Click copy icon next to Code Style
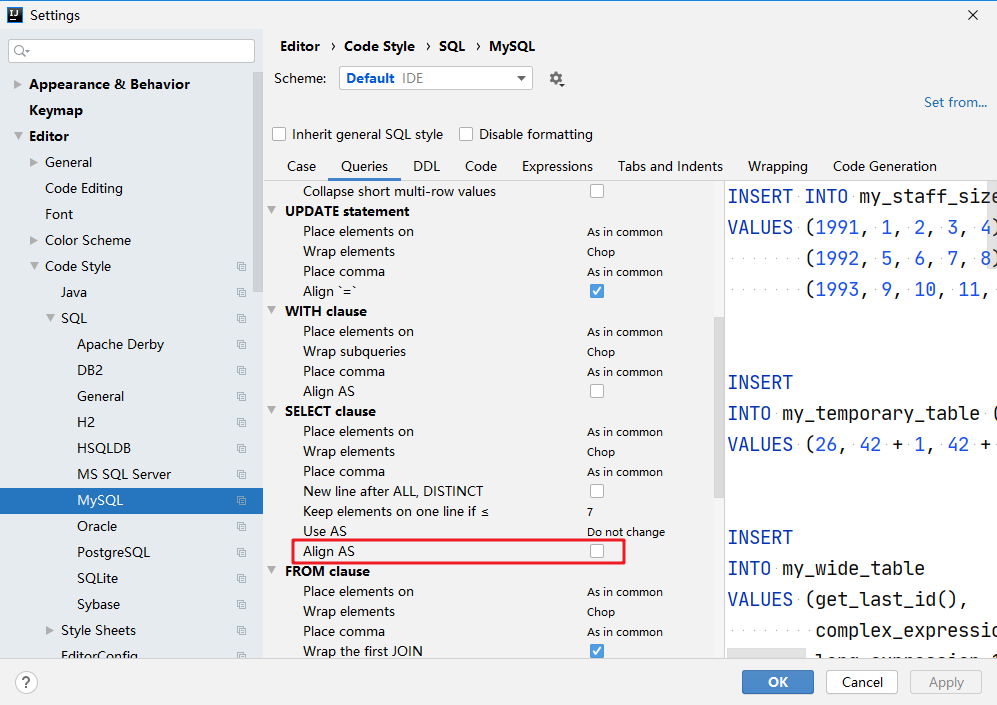997x705 pixels. 242,266
